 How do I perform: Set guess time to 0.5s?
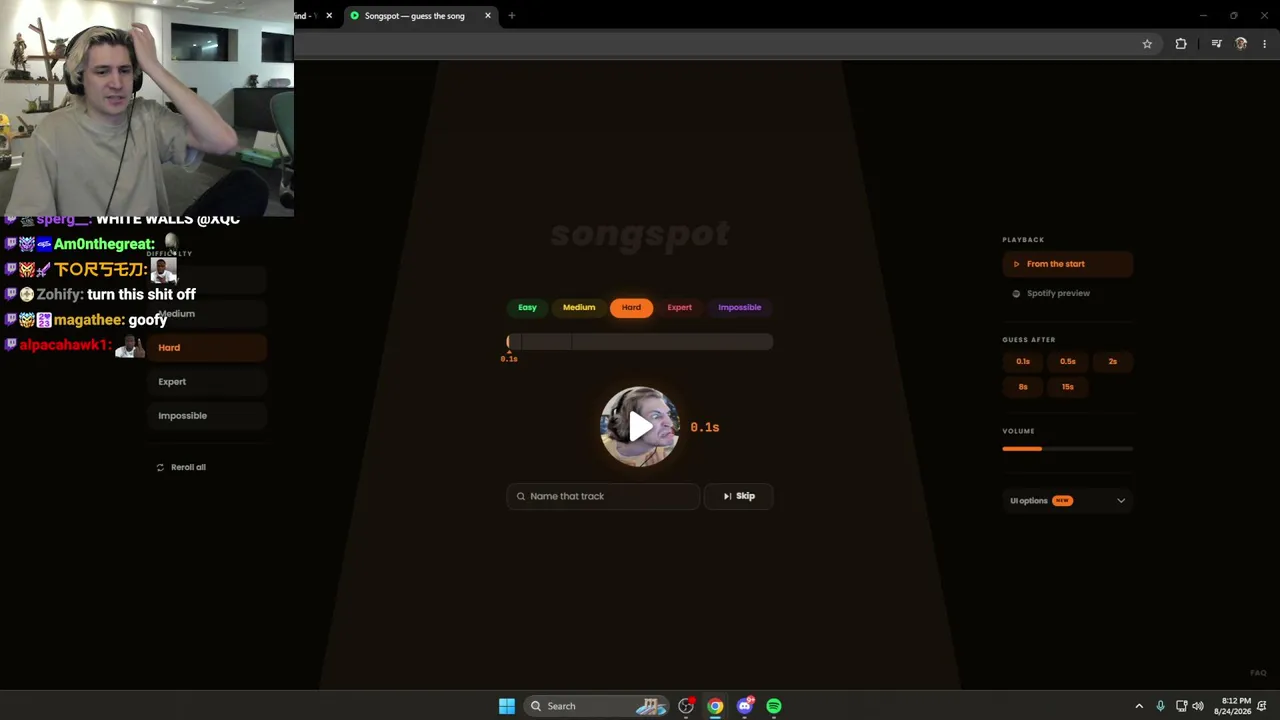pos(1068,361)
